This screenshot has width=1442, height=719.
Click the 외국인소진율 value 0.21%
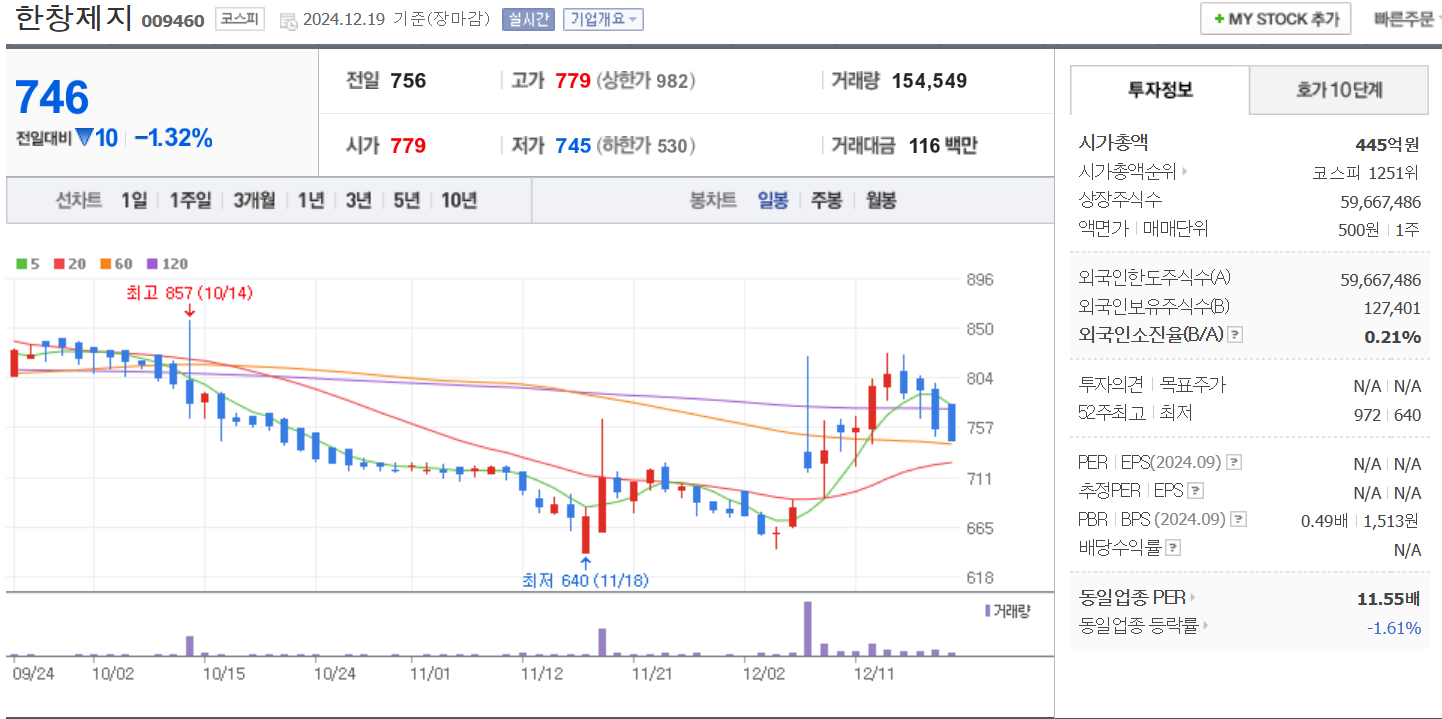click(x=1393, y=336)
